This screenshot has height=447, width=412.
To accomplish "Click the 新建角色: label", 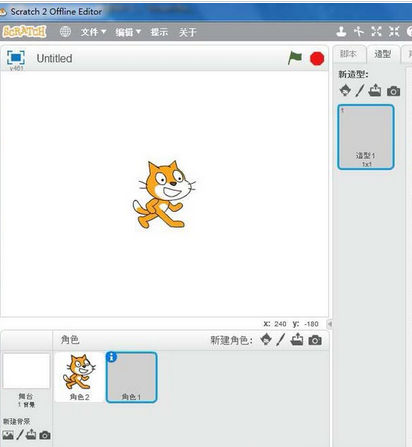I will coord(231,340).
